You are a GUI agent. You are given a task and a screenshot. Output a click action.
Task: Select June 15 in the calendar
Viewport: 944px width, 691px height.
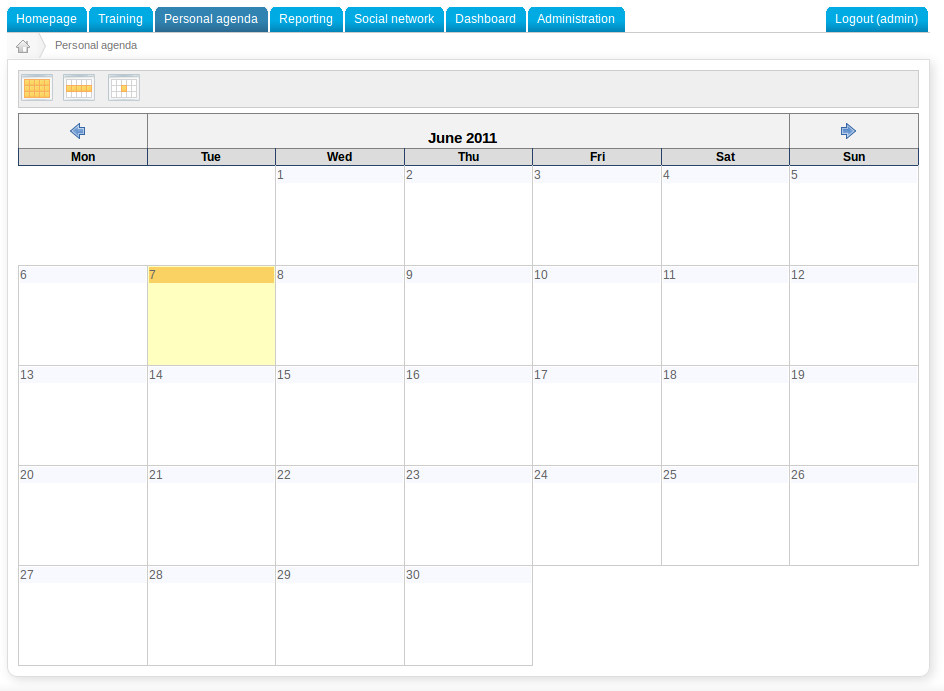[x=339, y=415]
